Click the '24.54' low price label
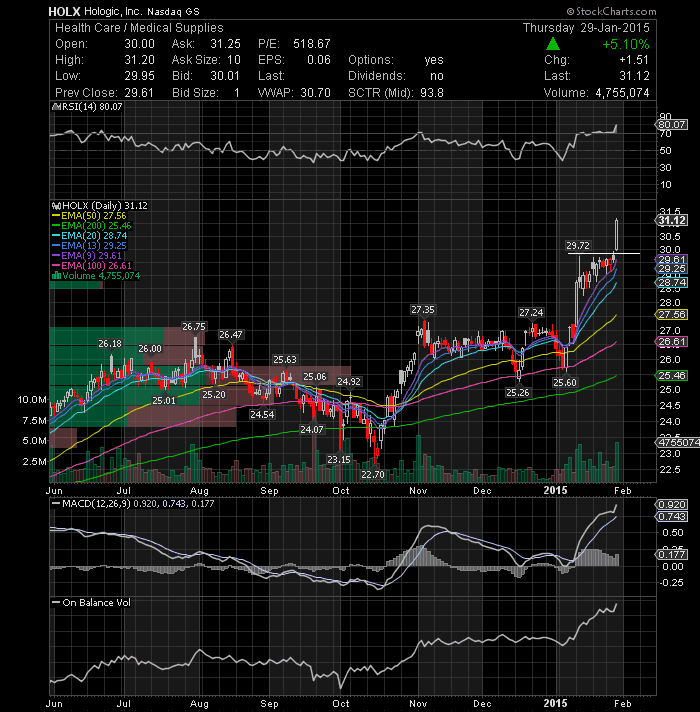 (x=262, y=414)
